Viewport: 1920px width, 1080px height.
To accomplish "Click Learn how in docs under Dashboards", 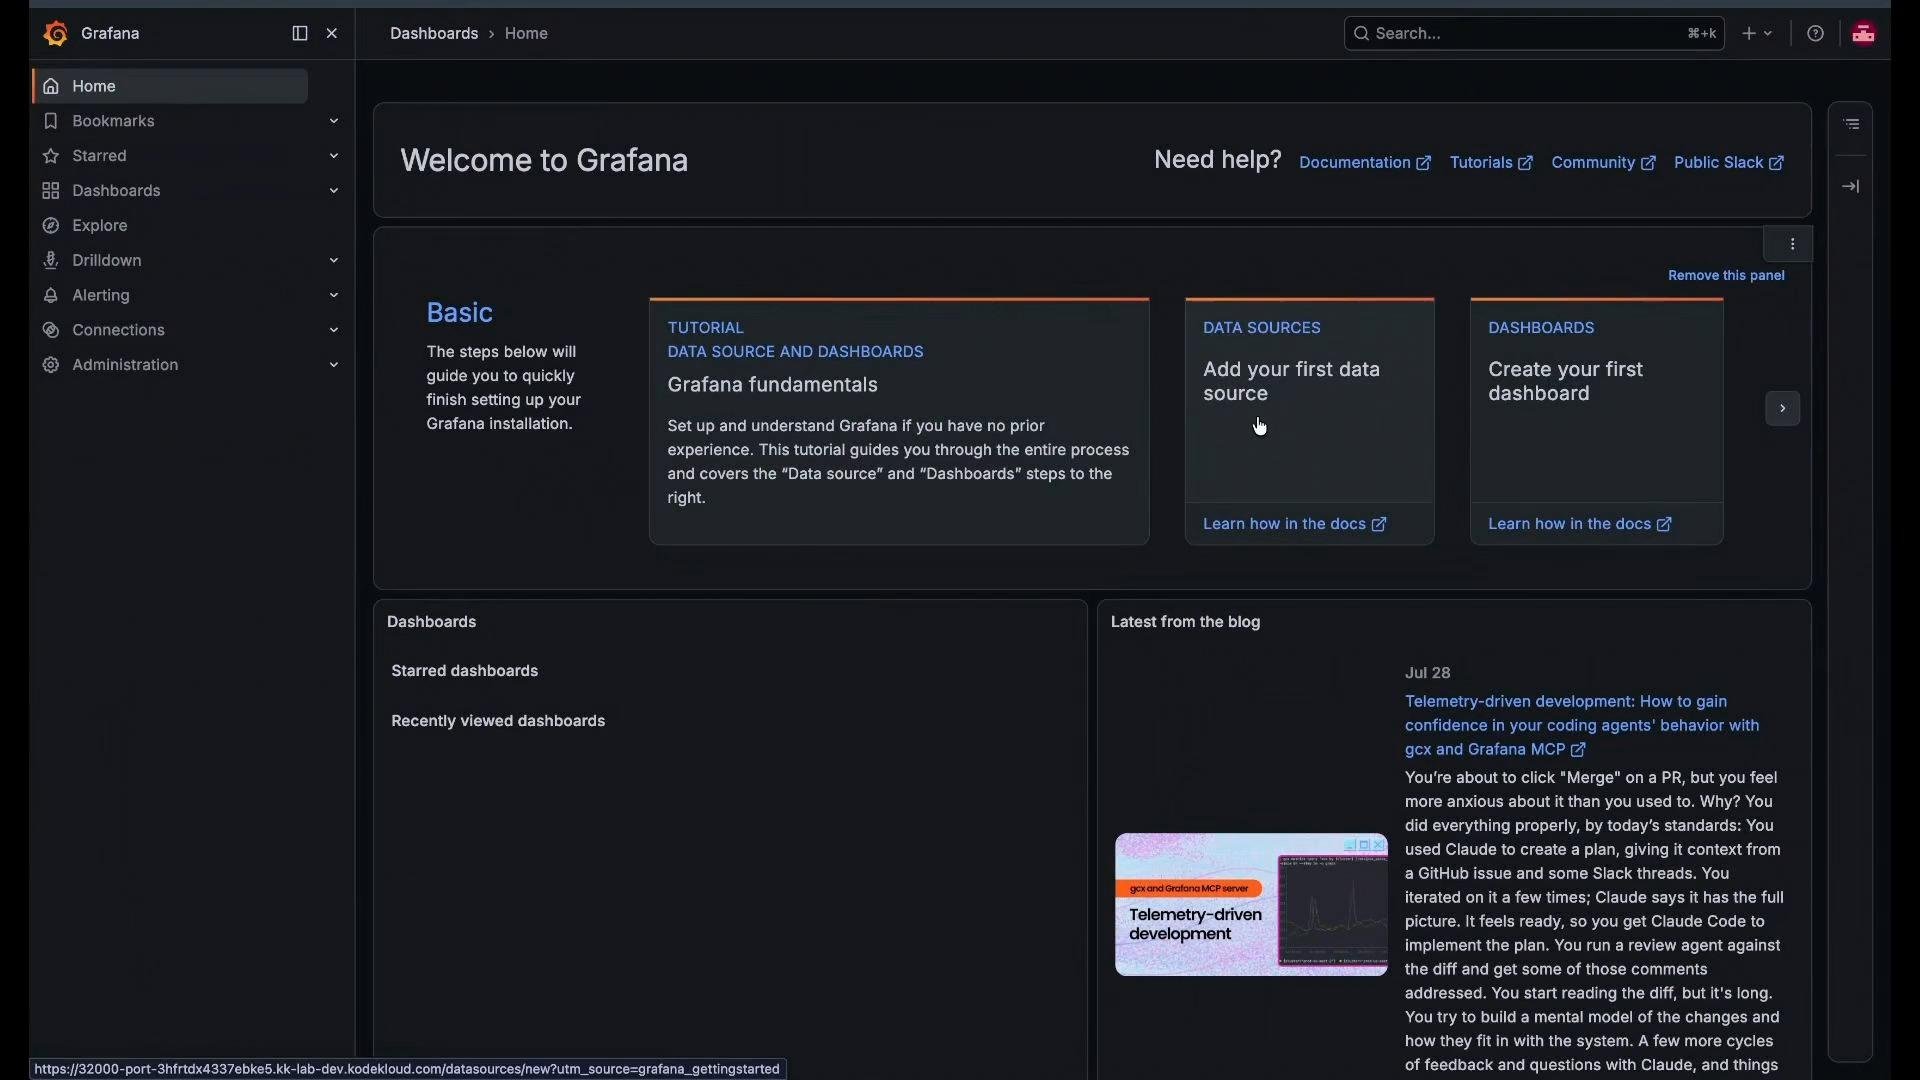I will point(1581,525).
